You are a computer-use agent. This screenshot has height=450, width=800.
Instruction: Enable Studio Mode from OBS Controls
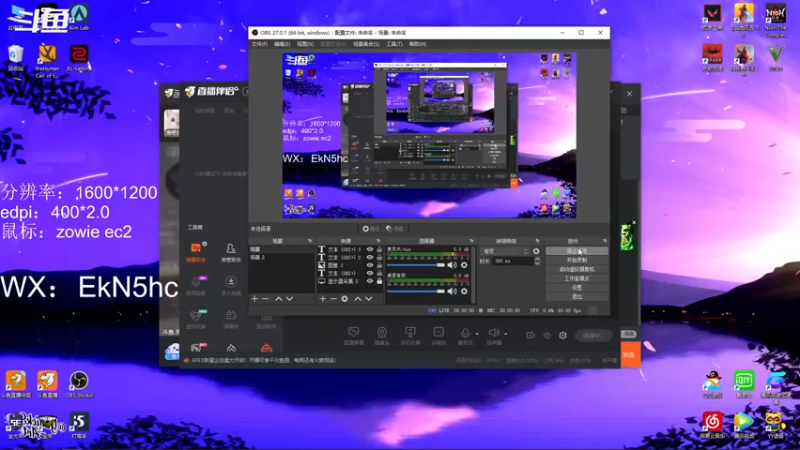point(577,279)
